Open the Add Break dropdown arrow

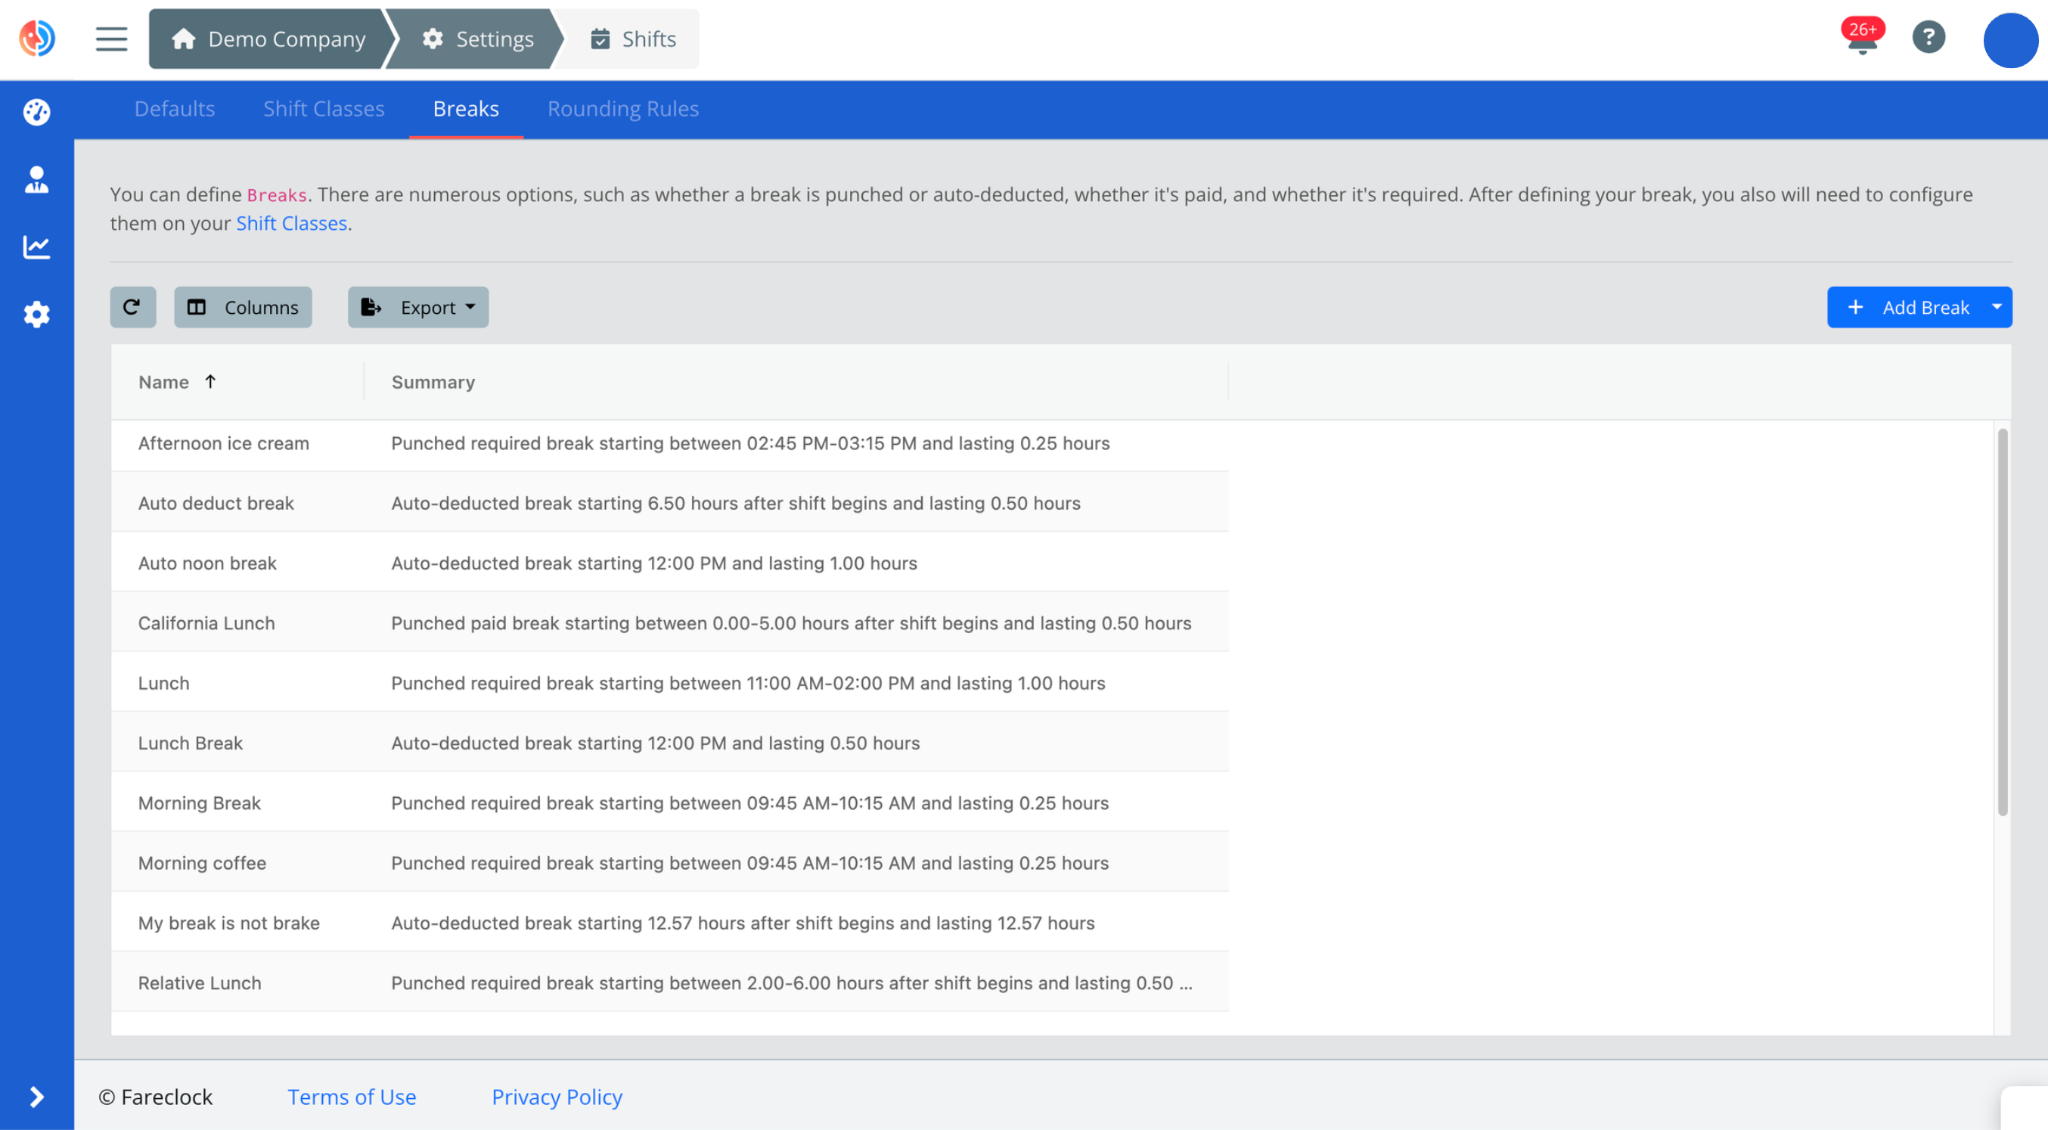pos(1997,307)
